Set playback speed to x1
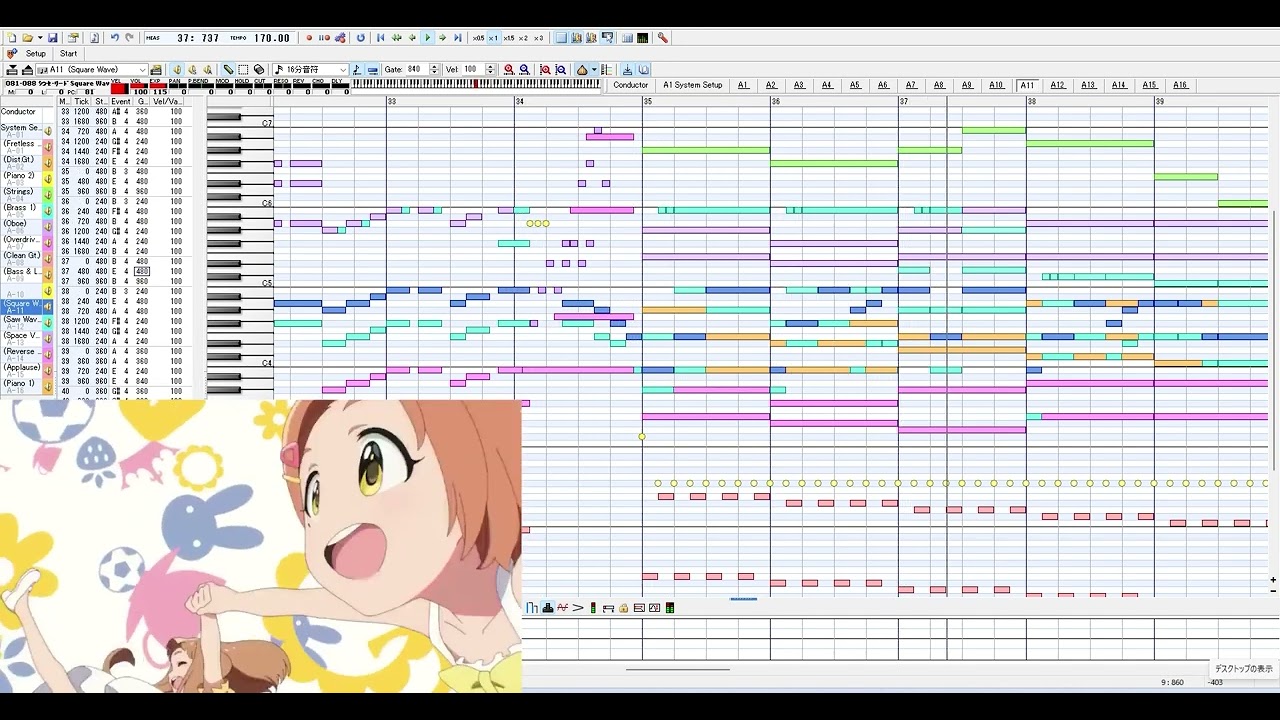The image size is (1280, 720). click(493, 38)
